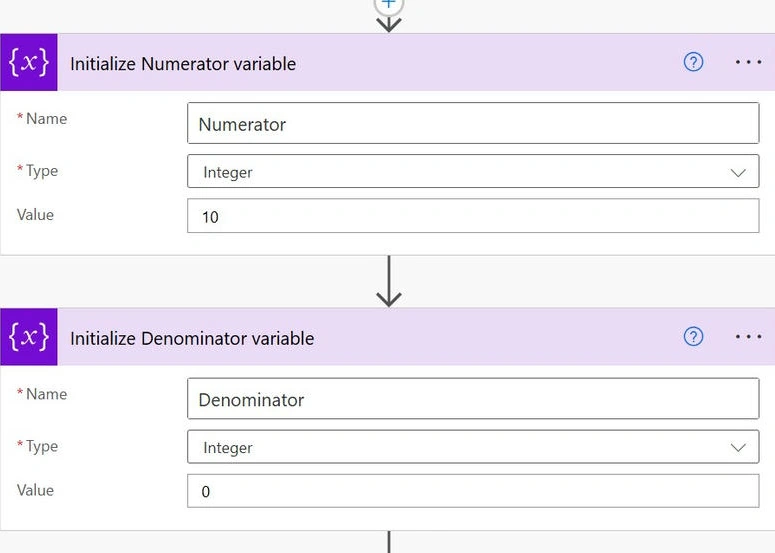The height and width of the screenshot is (553, 775).
Task: Open the Numerator action ellipsis menu
Action: tap(748, 62)
